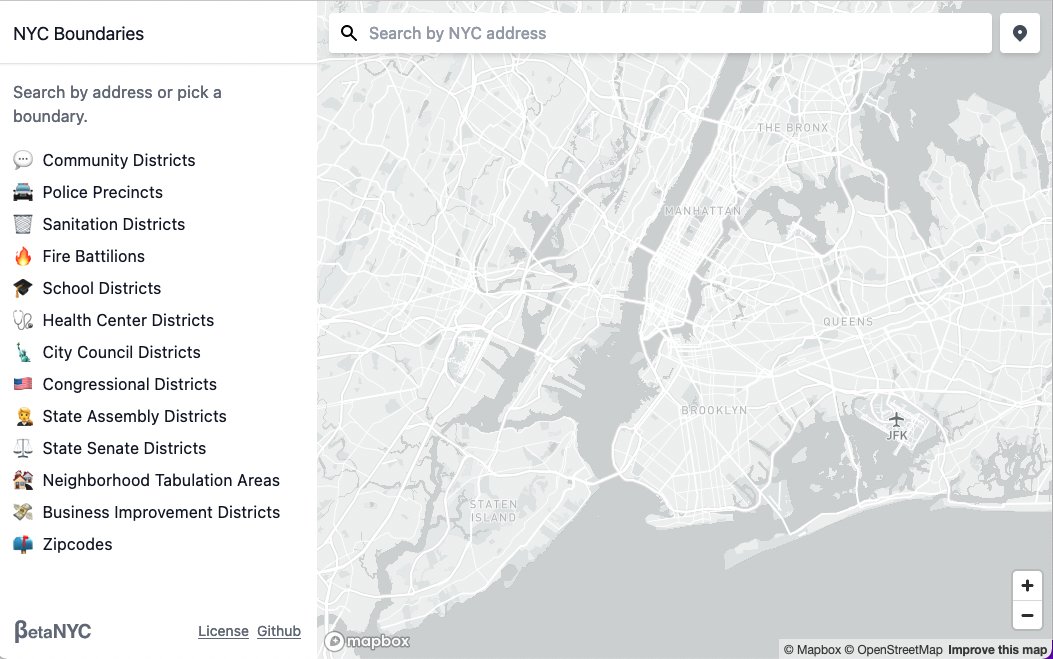Zoom out using the minus control
This screenshot has width=1053, height=659.
pyautogui.click(x=1027, y=615)
